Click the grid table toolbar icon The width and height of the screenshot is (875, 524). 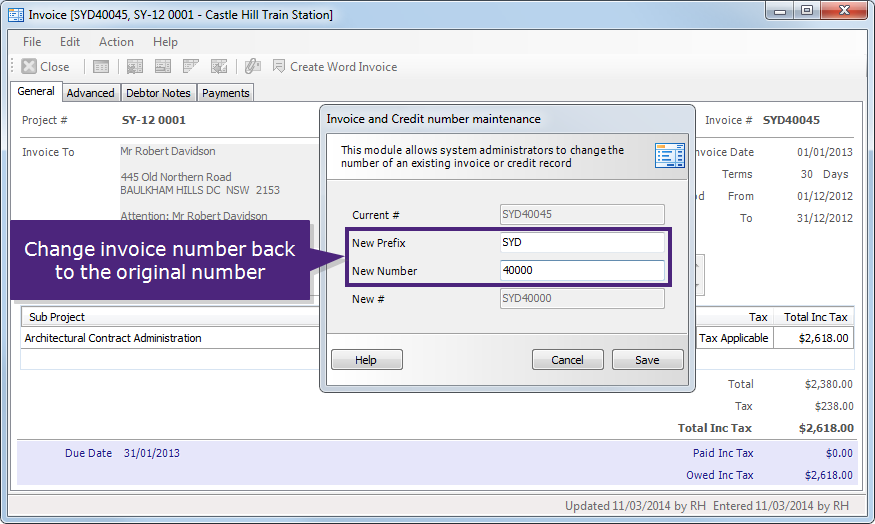click(101, 66)
